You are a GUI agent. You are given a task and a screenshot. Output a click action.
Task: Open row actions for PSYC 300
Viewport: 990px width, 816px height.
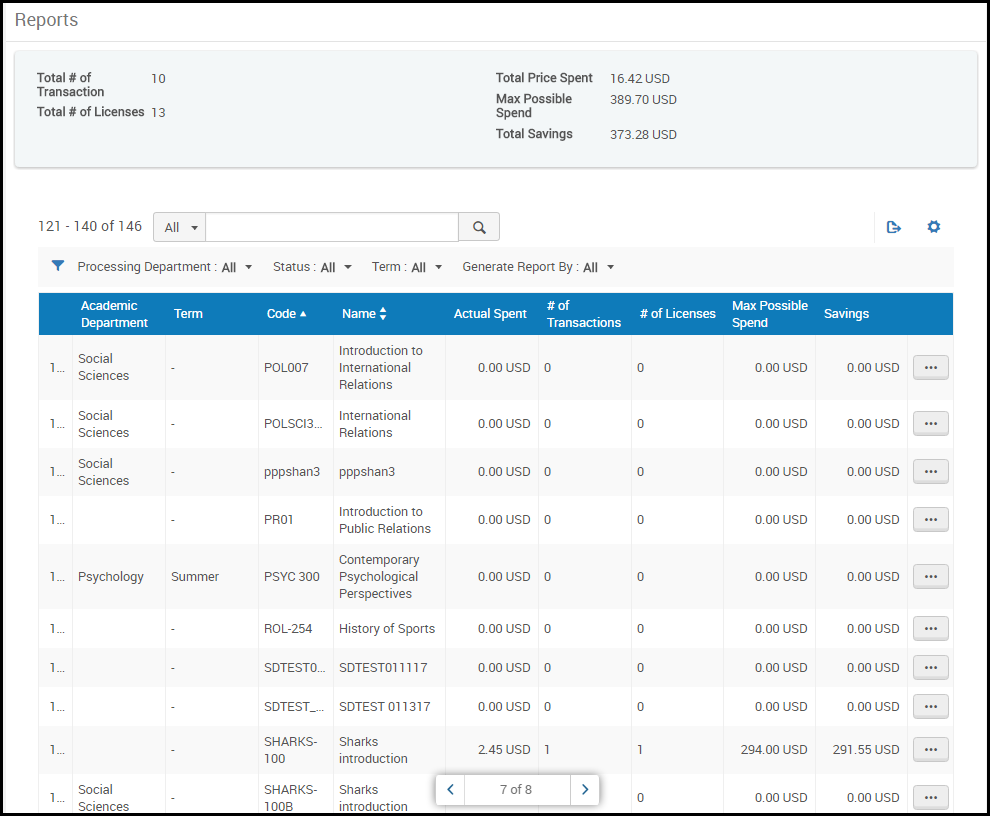tap(931, 577)
